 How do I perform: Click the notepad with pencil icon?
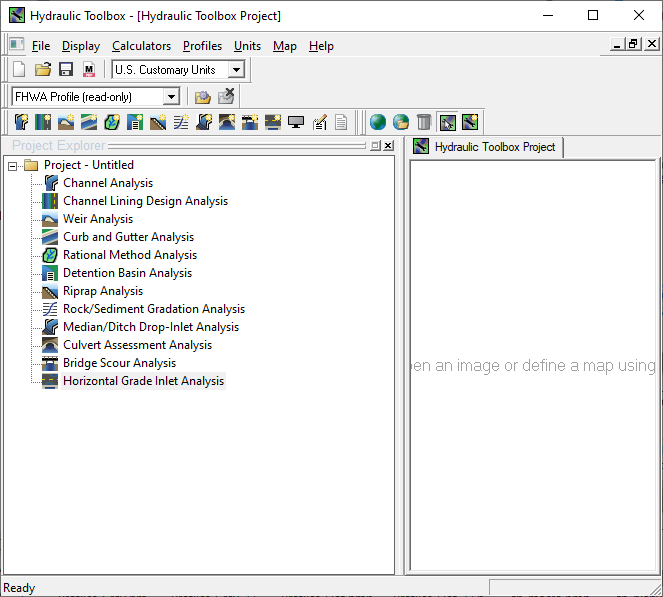319,122
